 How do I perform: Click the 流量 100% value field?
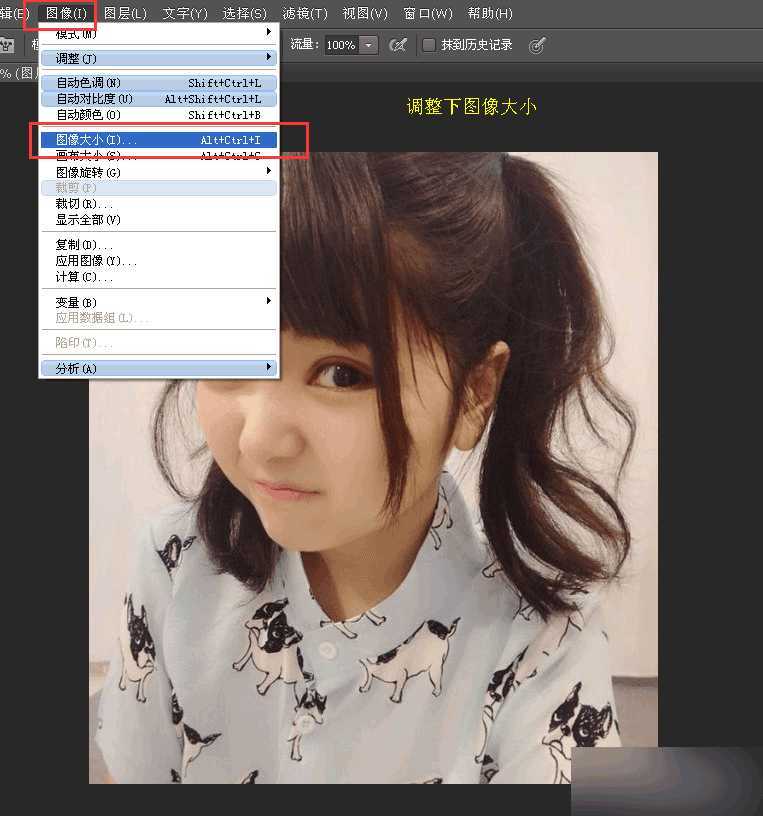pos(341,45)
